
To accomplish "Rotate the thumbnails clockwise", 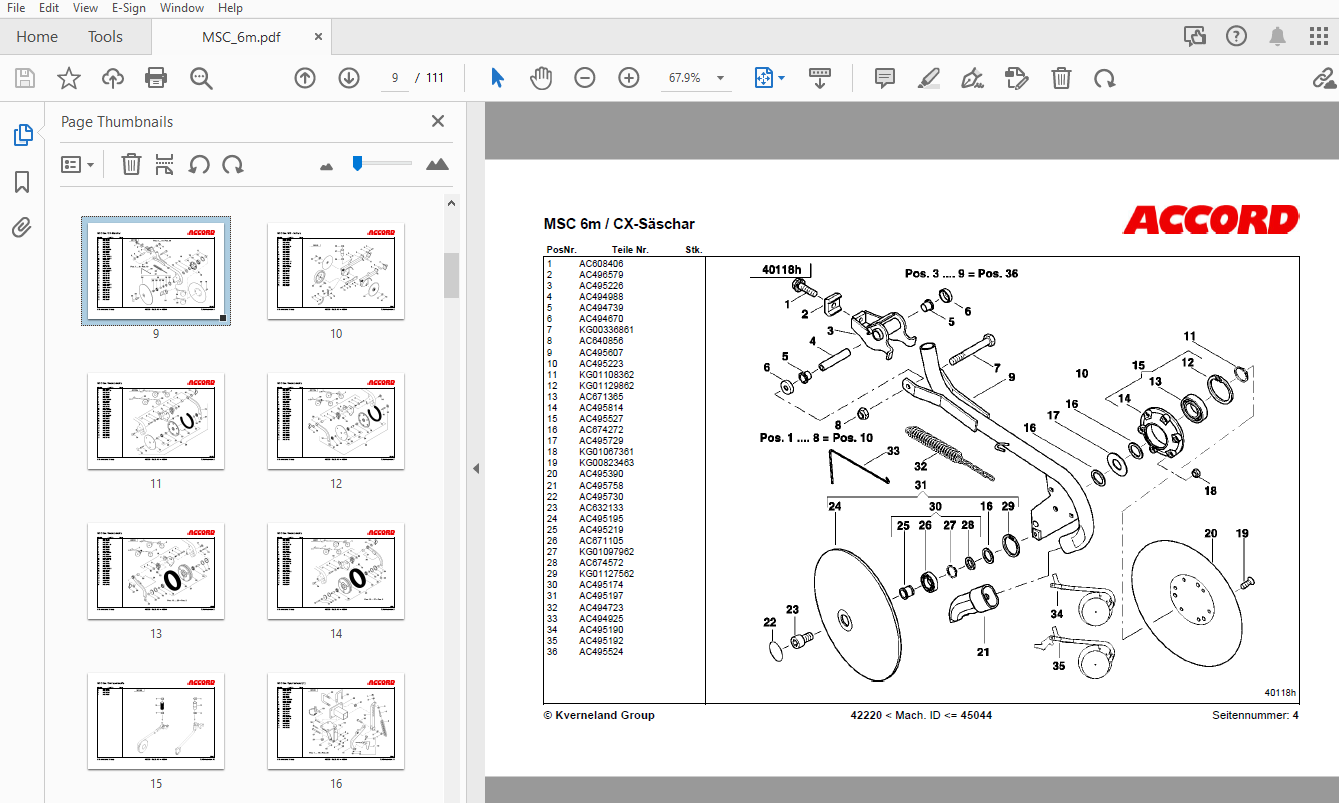I will [232, 164].
